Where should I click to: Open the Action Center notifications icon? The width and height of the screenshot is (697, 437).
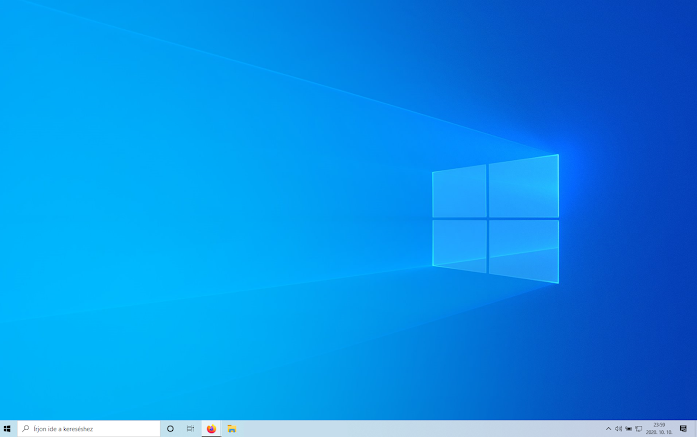pos(683,429)
